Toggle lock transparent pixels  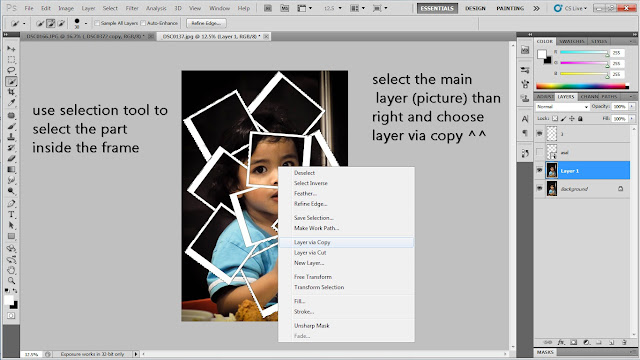(x=555, y=118)
